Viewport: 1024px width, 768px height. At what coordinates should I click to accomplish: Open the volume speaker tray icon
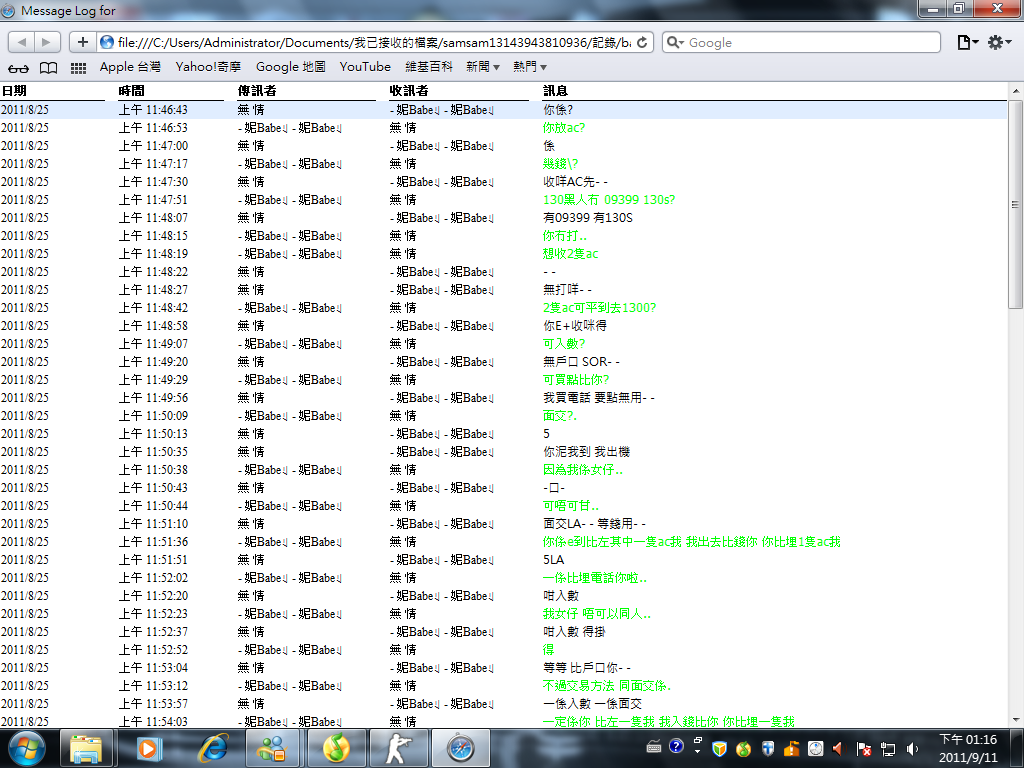tap(912, 748)
